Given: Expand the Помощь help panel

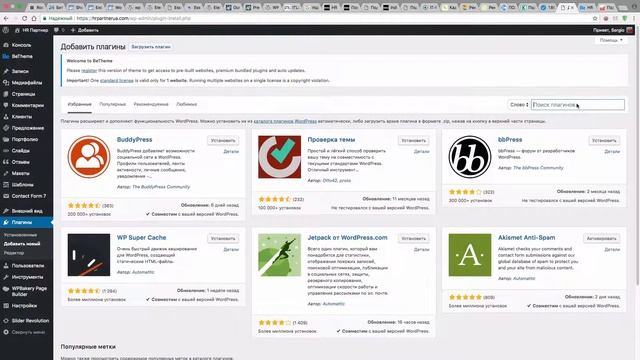Looking at the screenshot, I should click(x=611, y=40).
